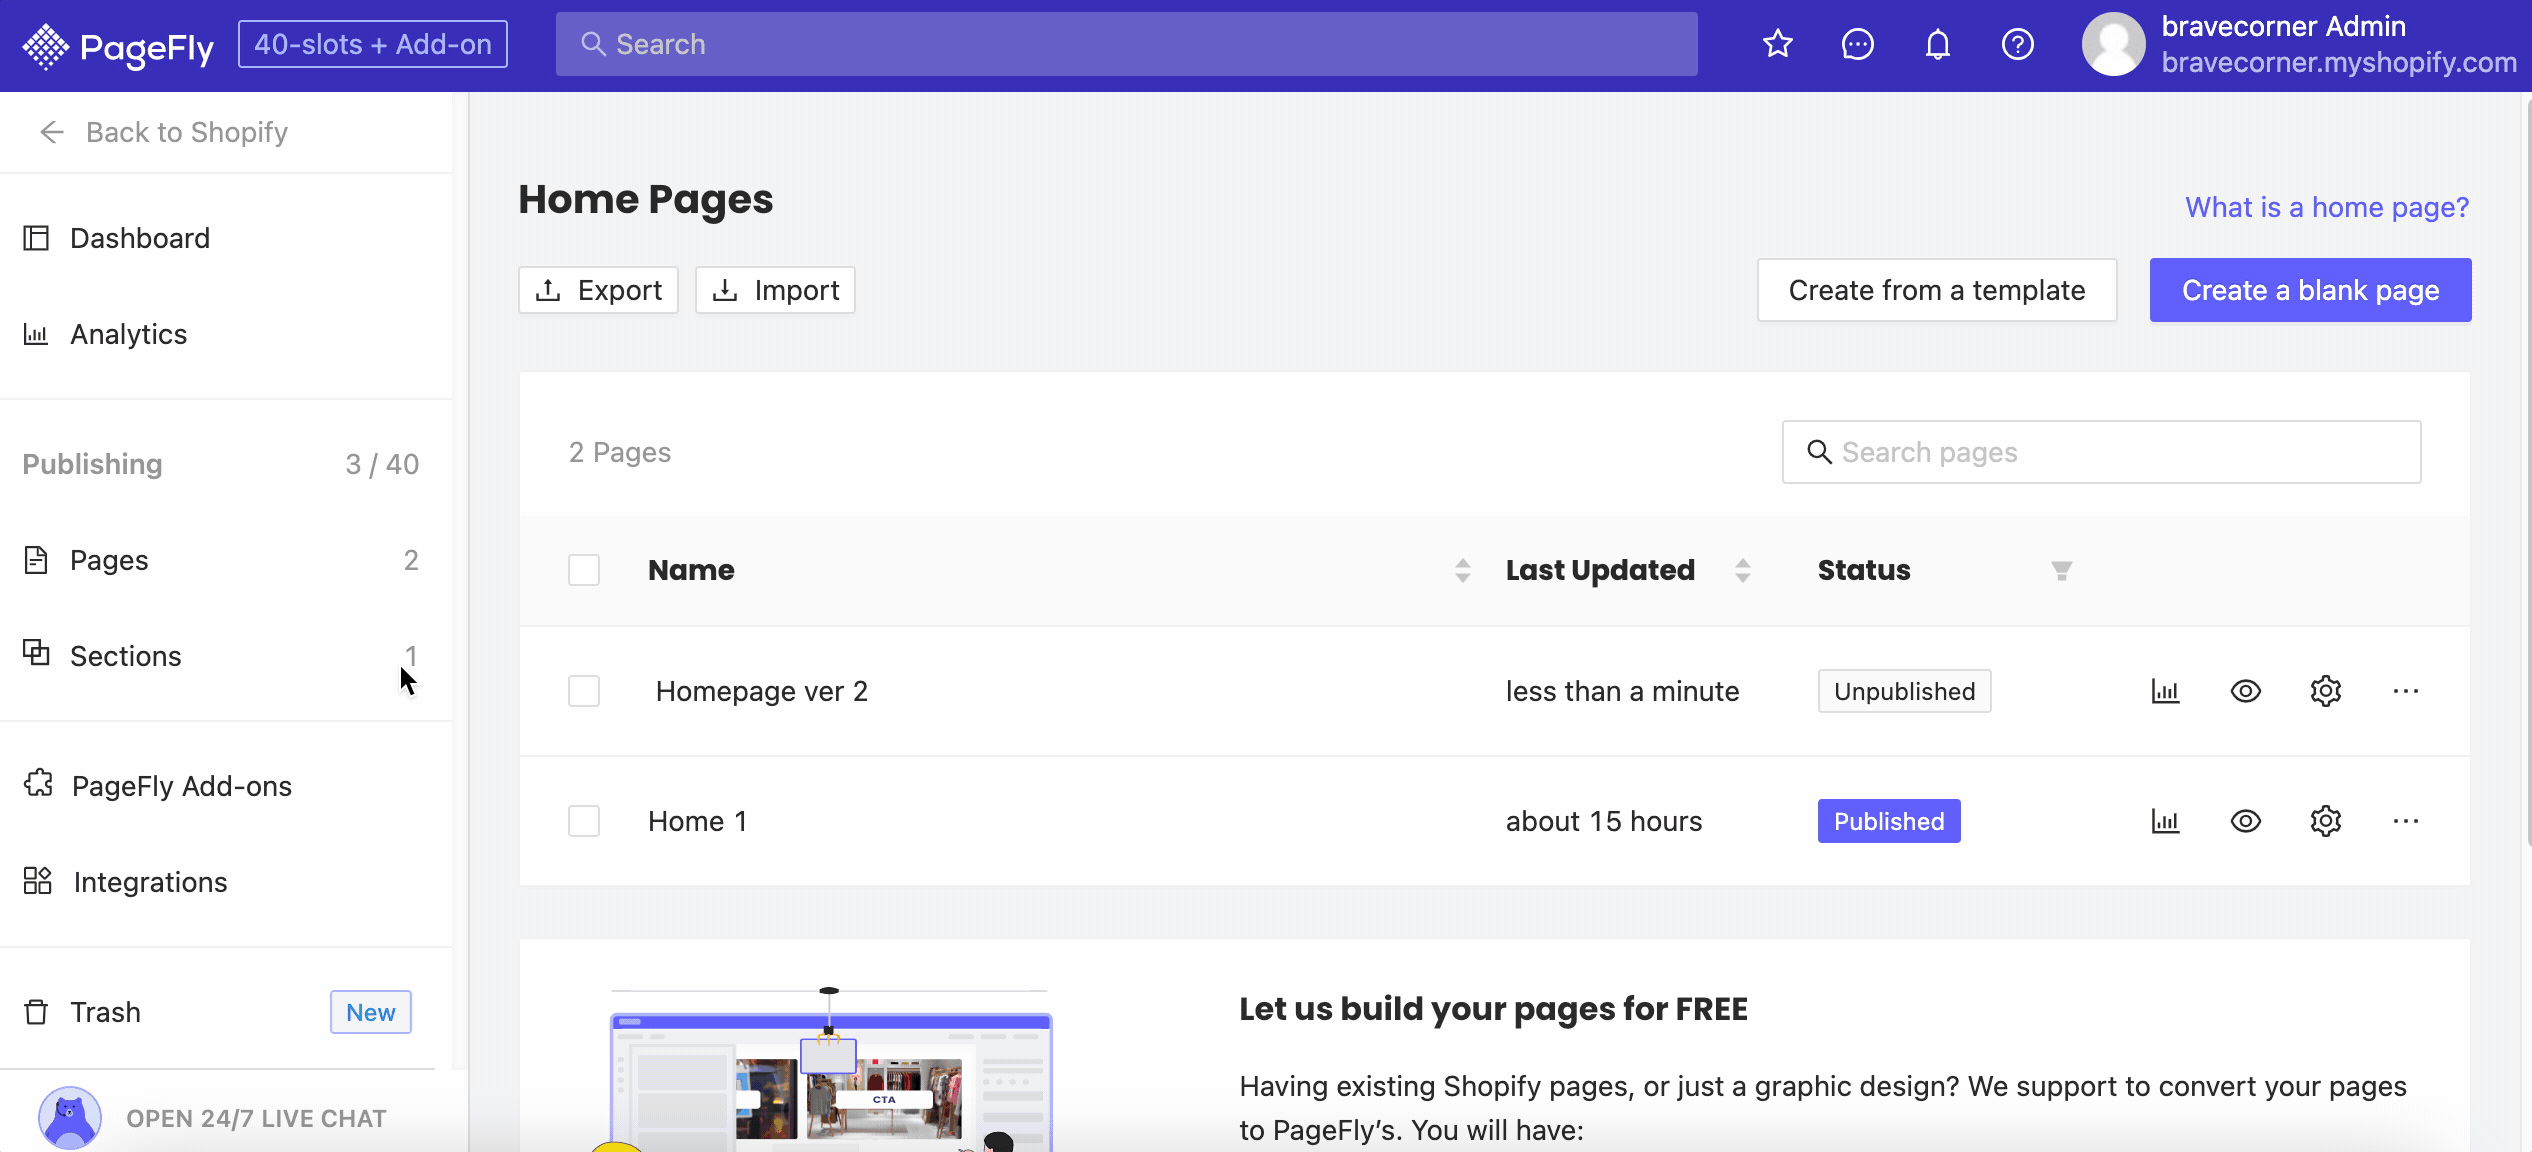This screenshot has width=2532, height=1152.
Task: Click the 40-slots + Add-on plan badge
Action: coord(372,44)
